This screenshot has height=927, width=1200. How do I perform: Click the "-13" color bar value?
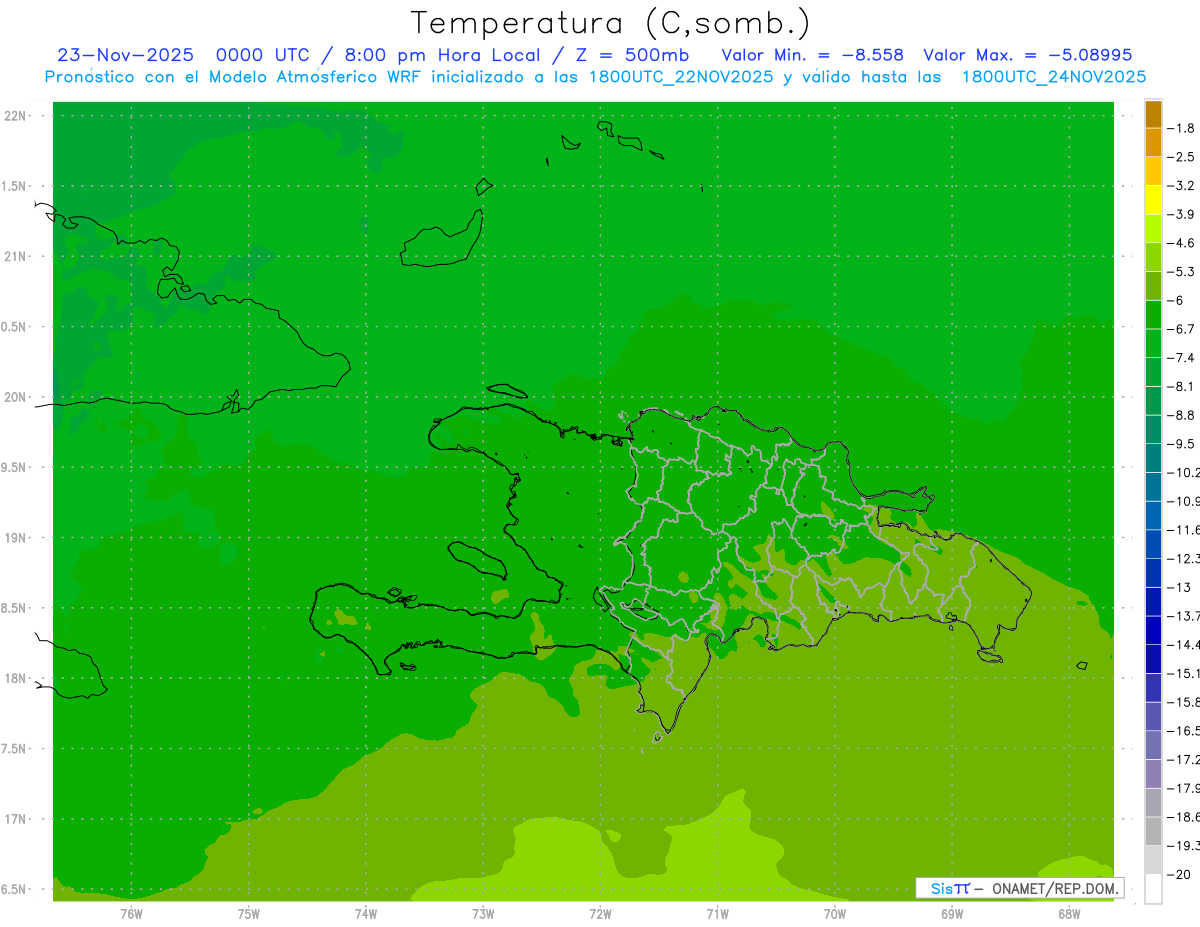[x=1180, y=587]
